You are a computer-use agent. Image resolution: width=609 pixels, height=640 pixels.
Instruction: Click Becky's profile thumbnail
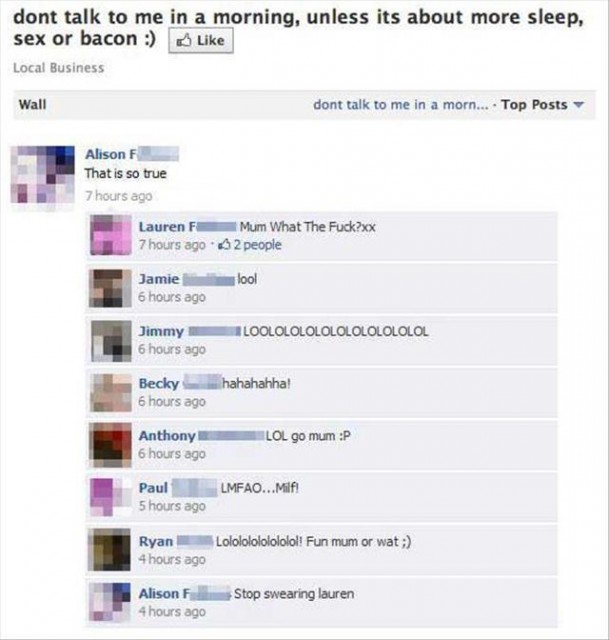111,393
